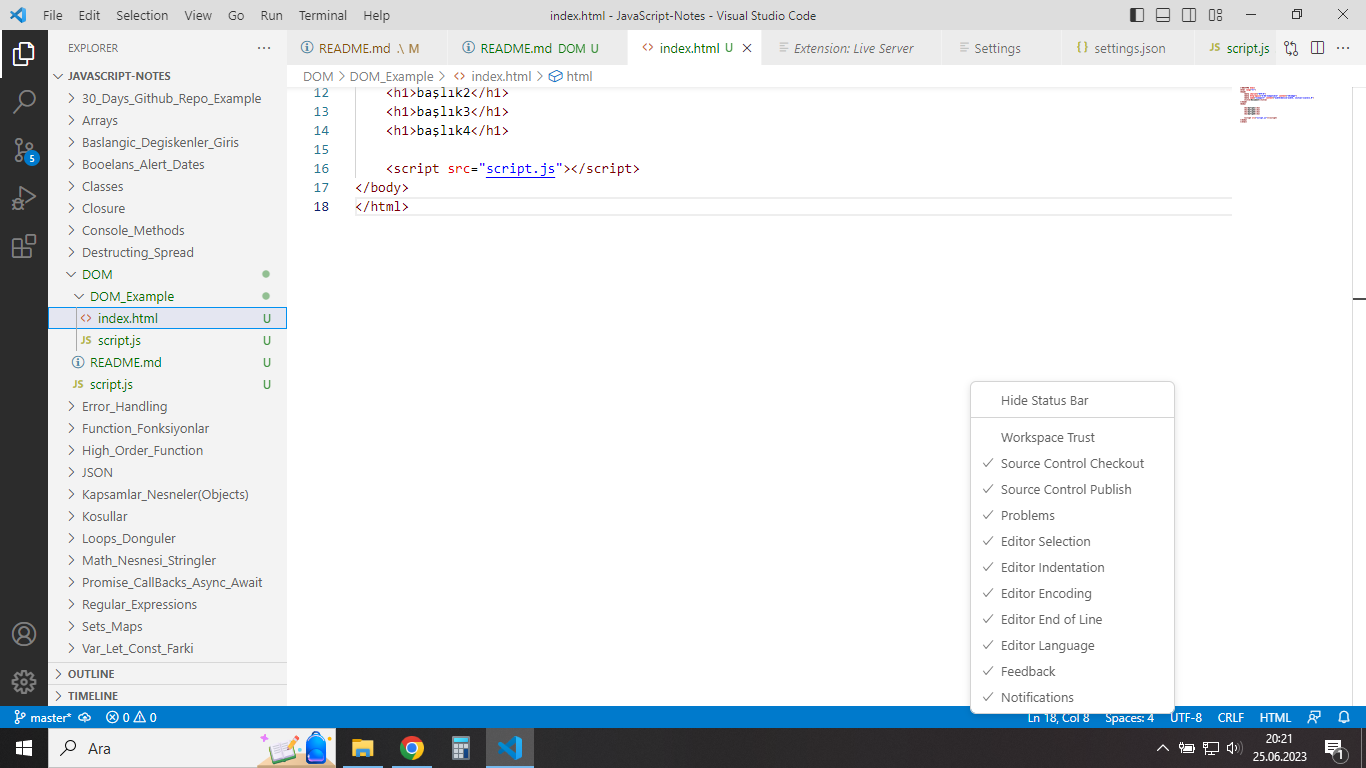This screenshot has height=768, width=1366.
Task: Choose Hide Status Bar from context menu
Action: 1072,400
